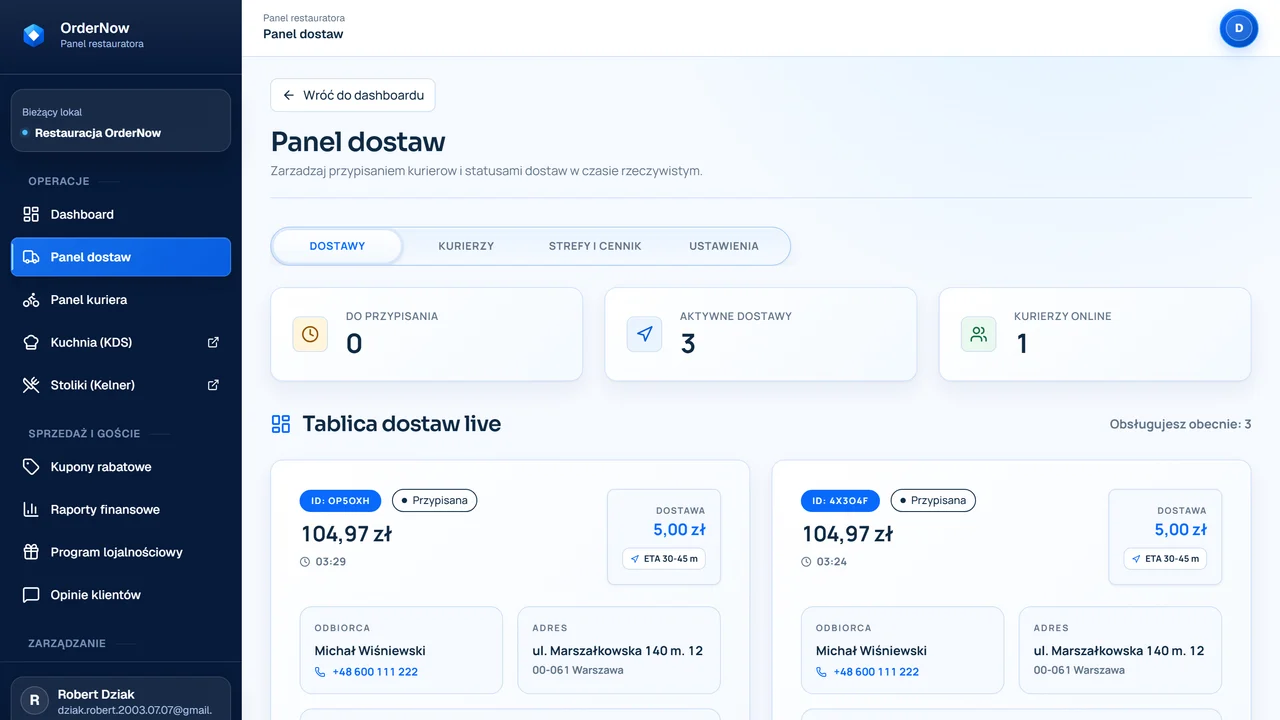Open Stoliki (Kelner) external link icon
This screenshot has height=720, width=1280.
pos(213,385)
